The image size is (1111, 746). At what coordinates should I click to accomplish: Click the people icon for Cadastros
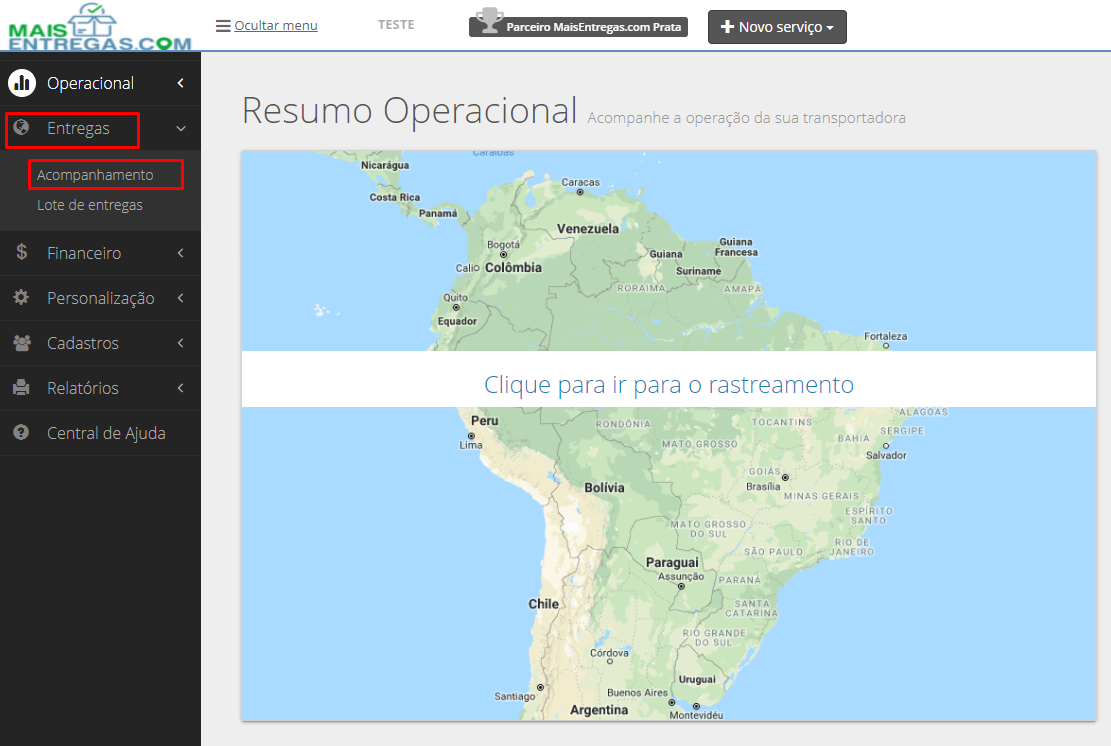click(22, 343)
